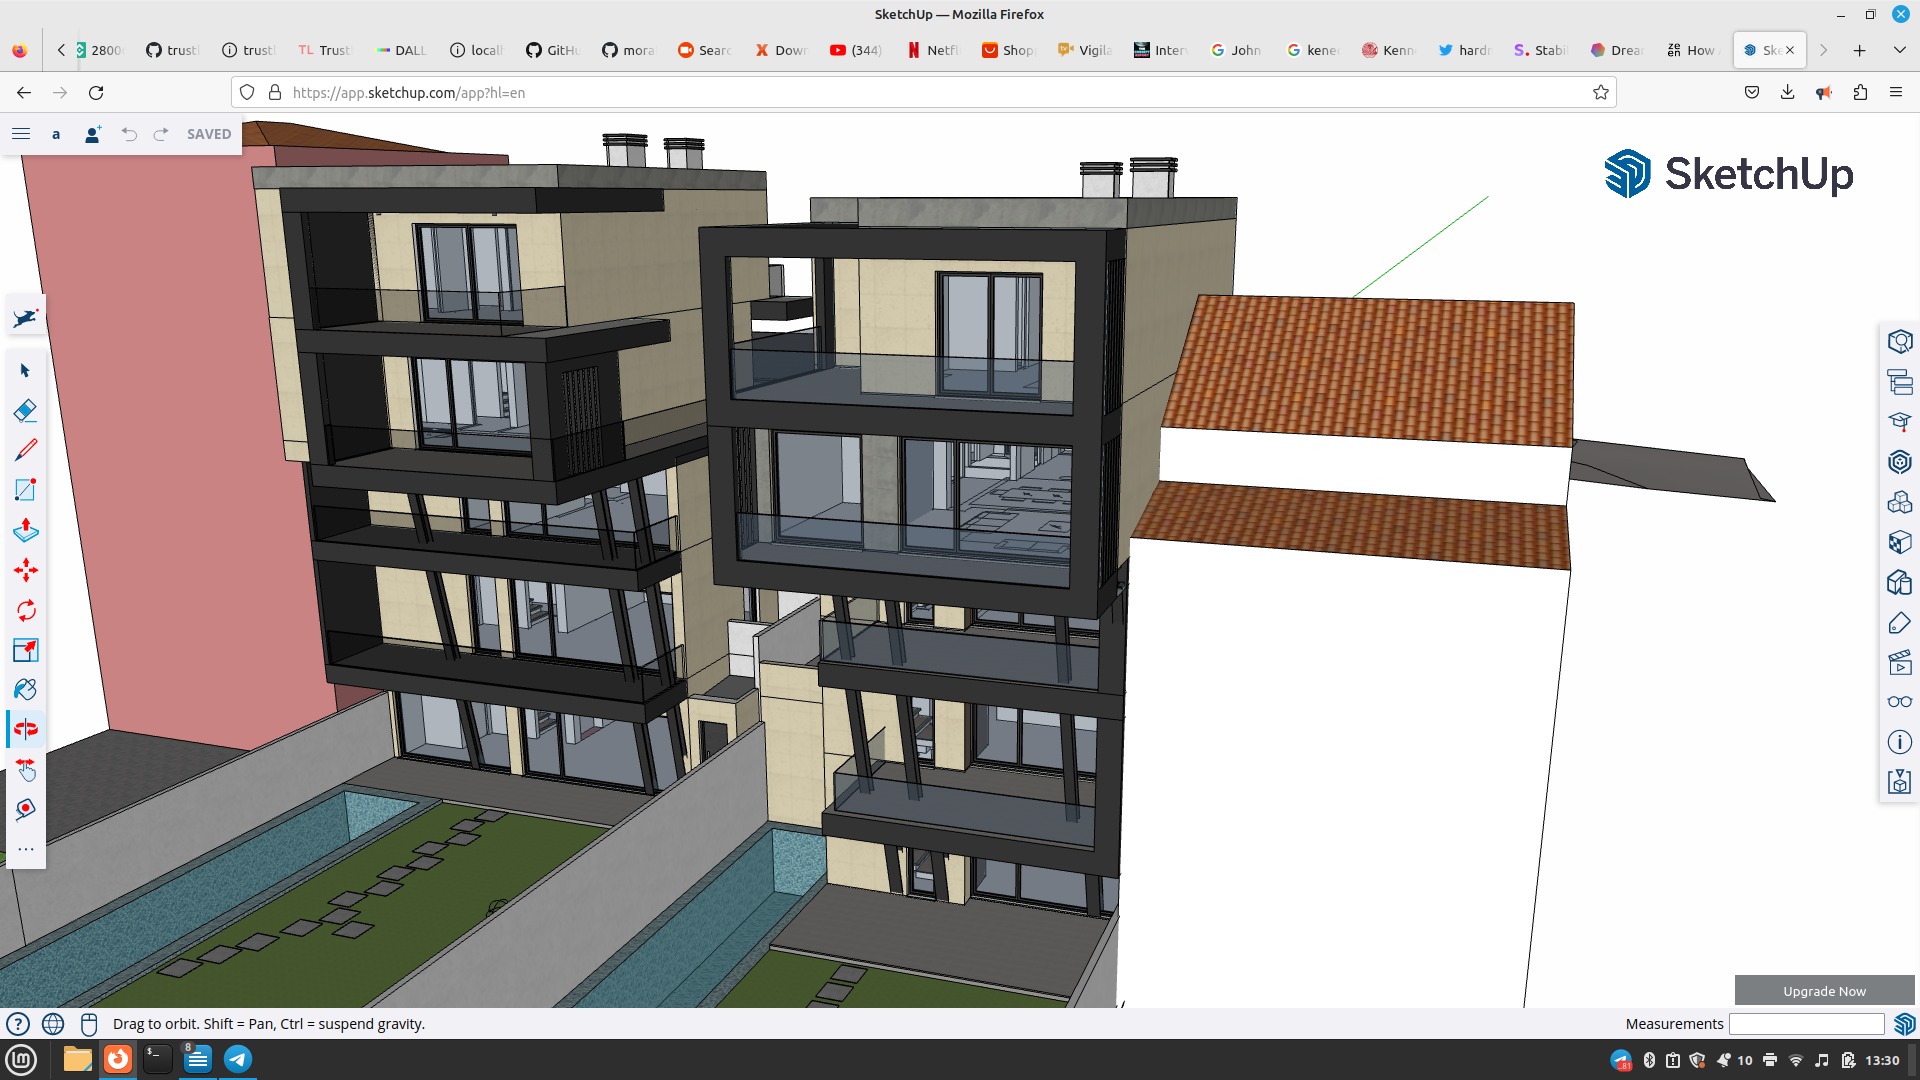Select the Push/Pull tool
Screen dimensions: 1920x1080
click(26, 530)
